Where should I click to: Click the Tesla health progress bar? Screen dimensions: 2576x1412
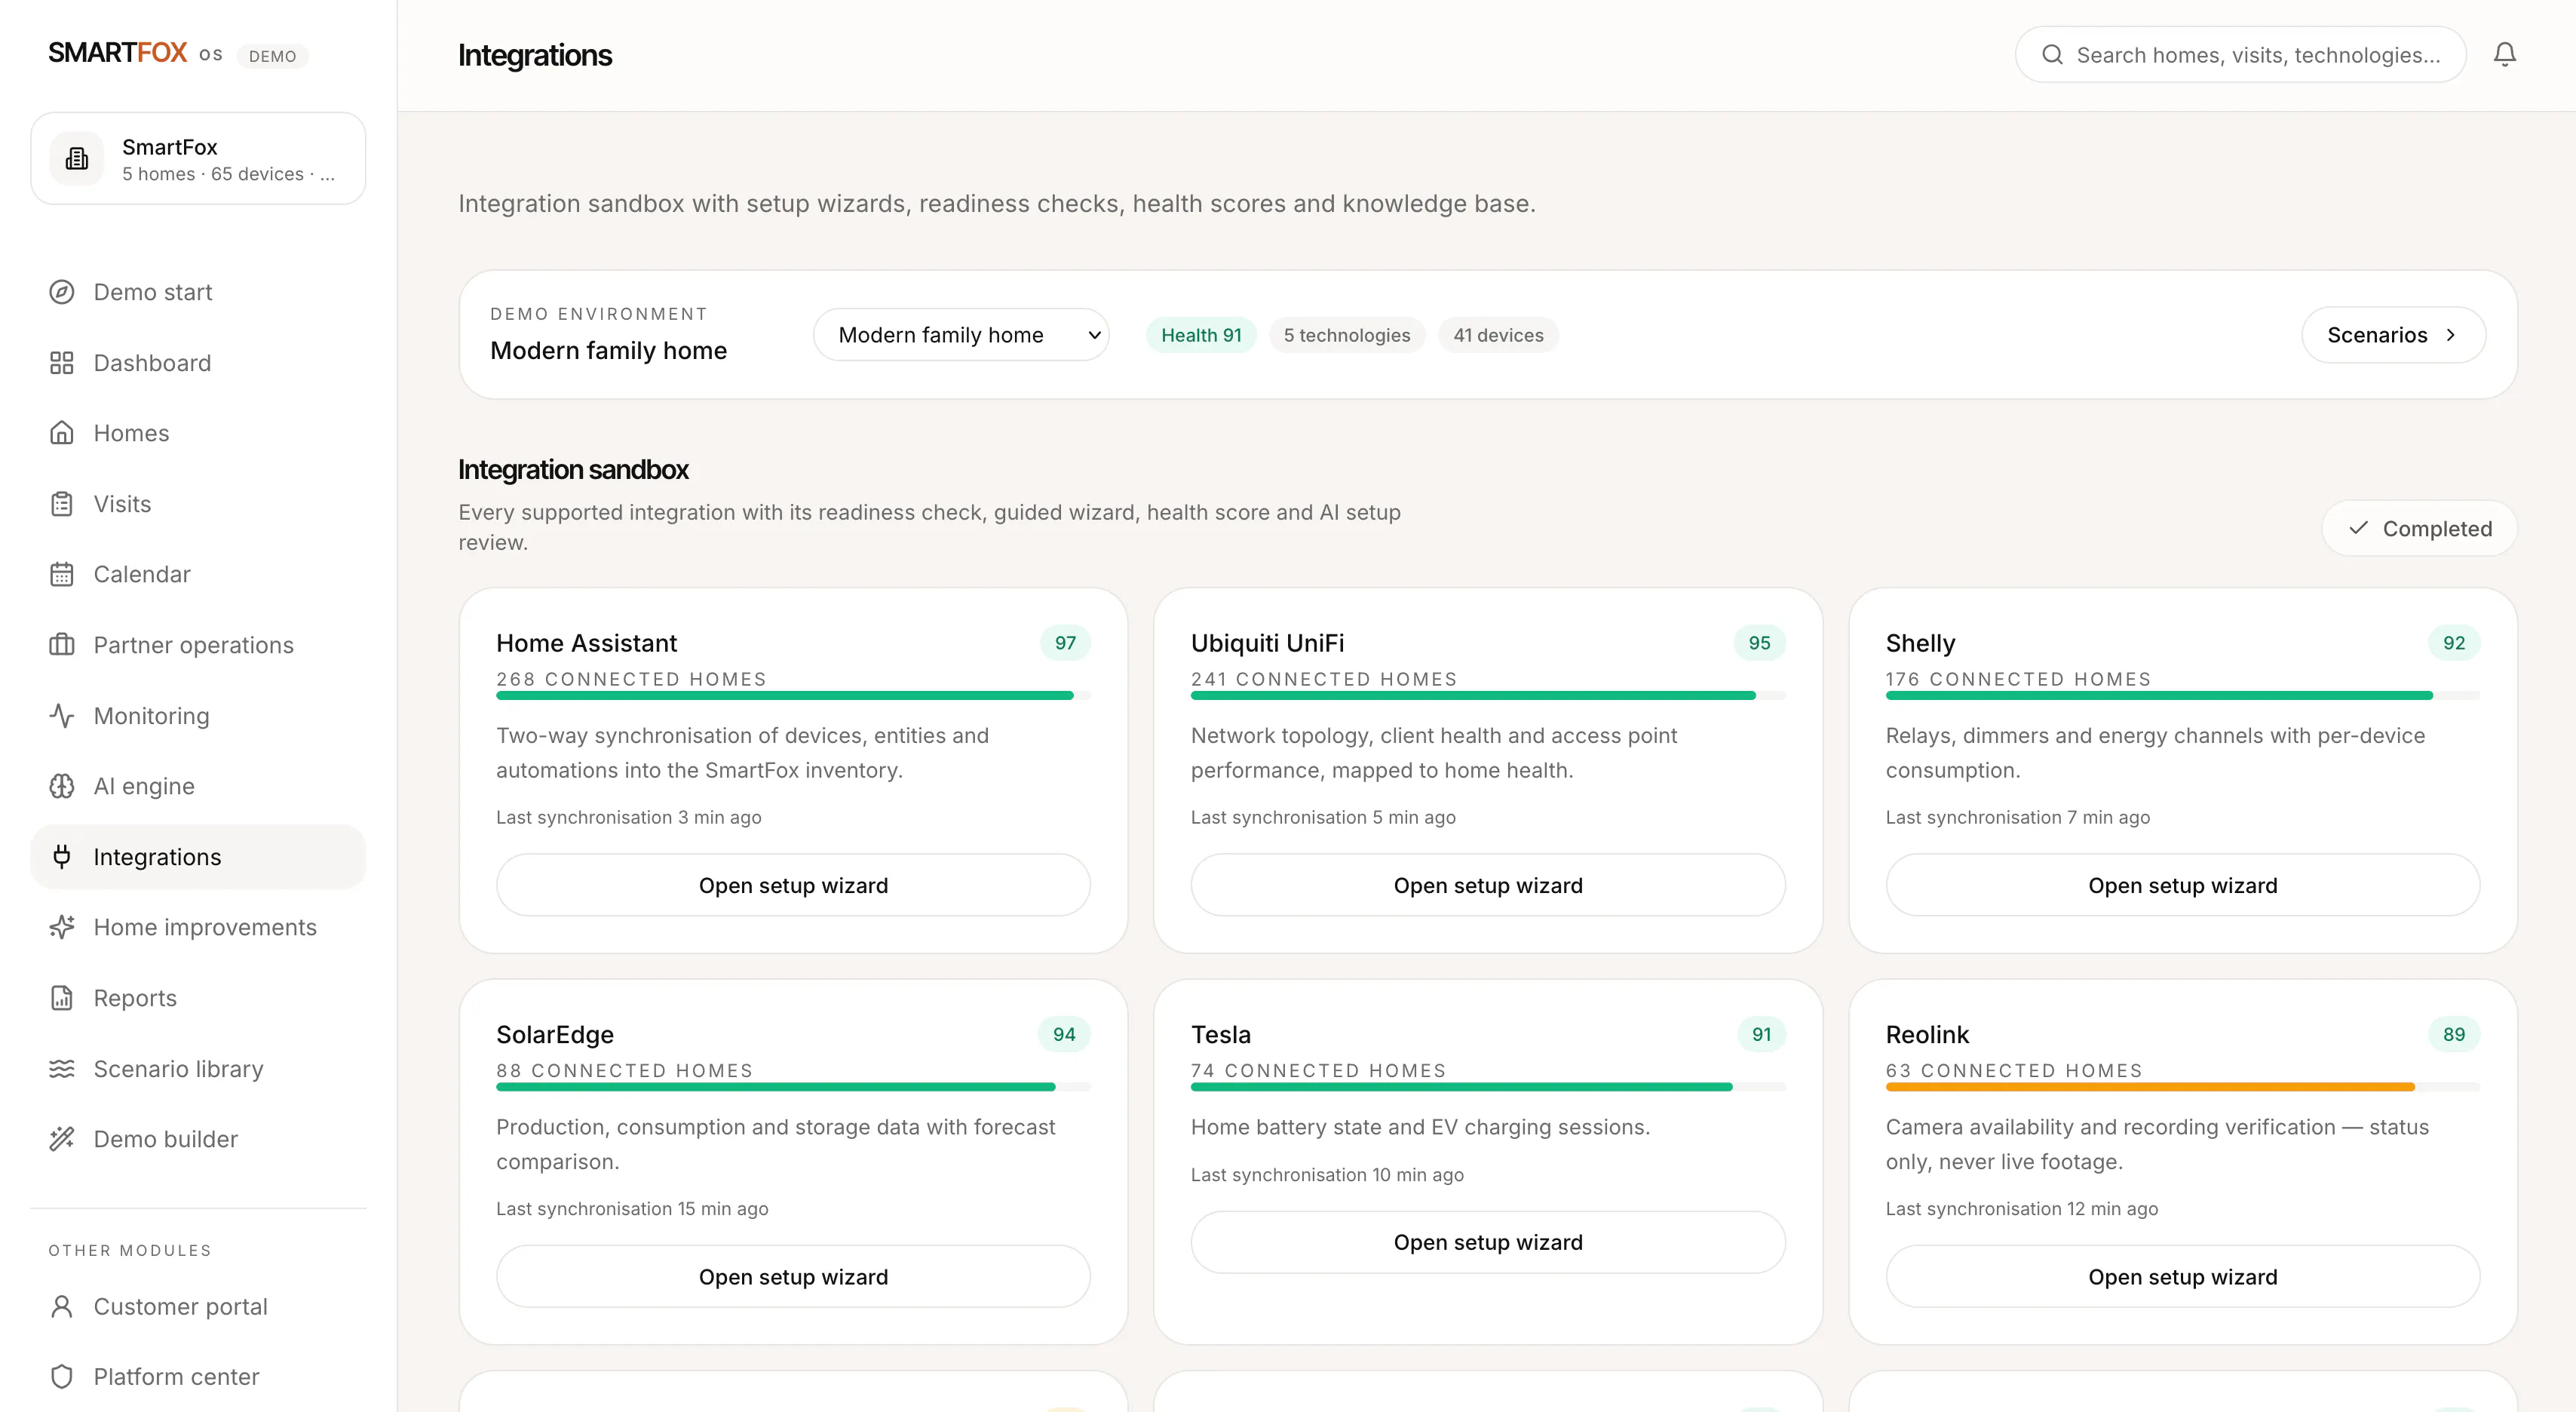coord(1488,1087)
